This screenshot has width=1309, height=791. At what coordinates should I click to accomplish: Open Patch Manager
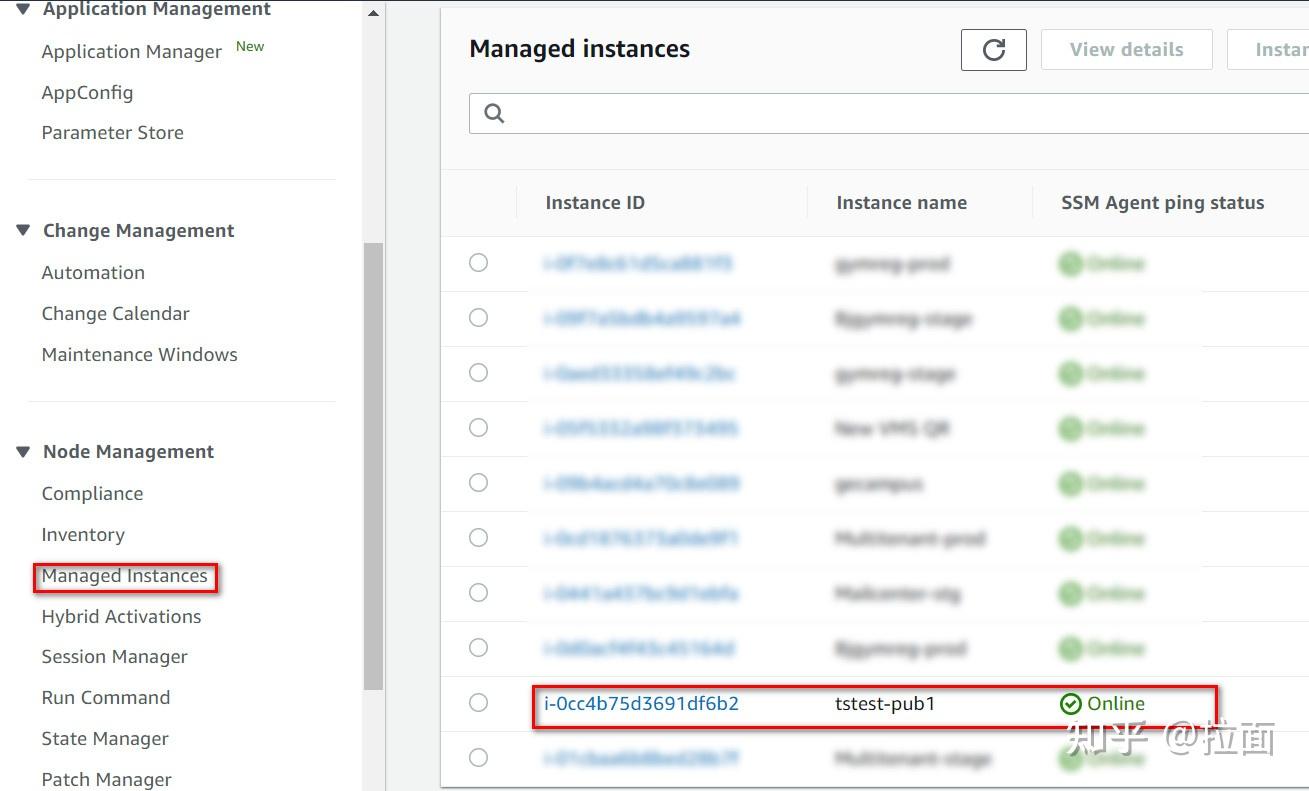pyautogui.click(x=106, y=778)
